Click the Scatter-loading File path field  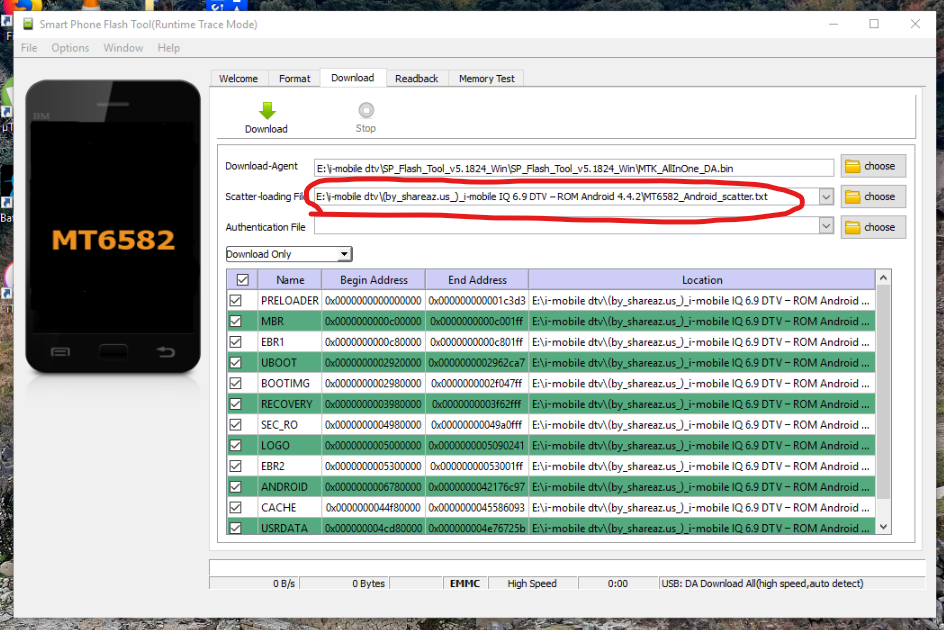[x=566, y=196]
